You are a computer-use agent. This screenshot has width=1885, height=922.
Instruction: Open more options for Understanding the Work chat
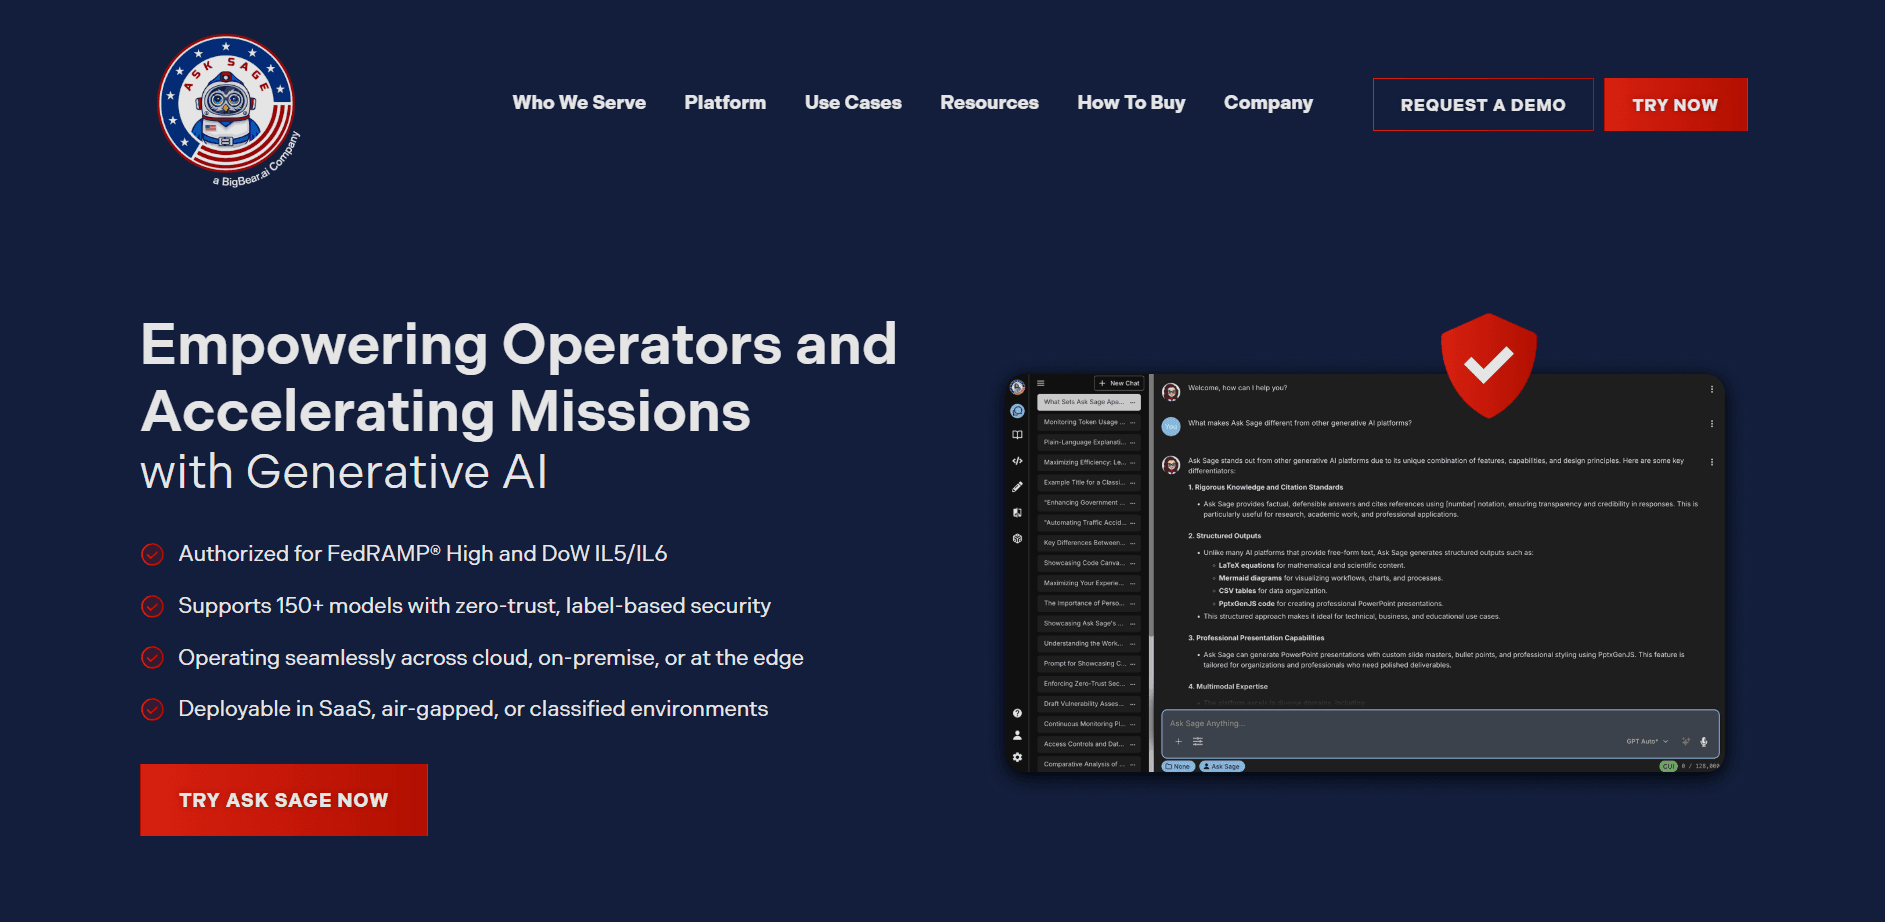(x=1133, y=644)
